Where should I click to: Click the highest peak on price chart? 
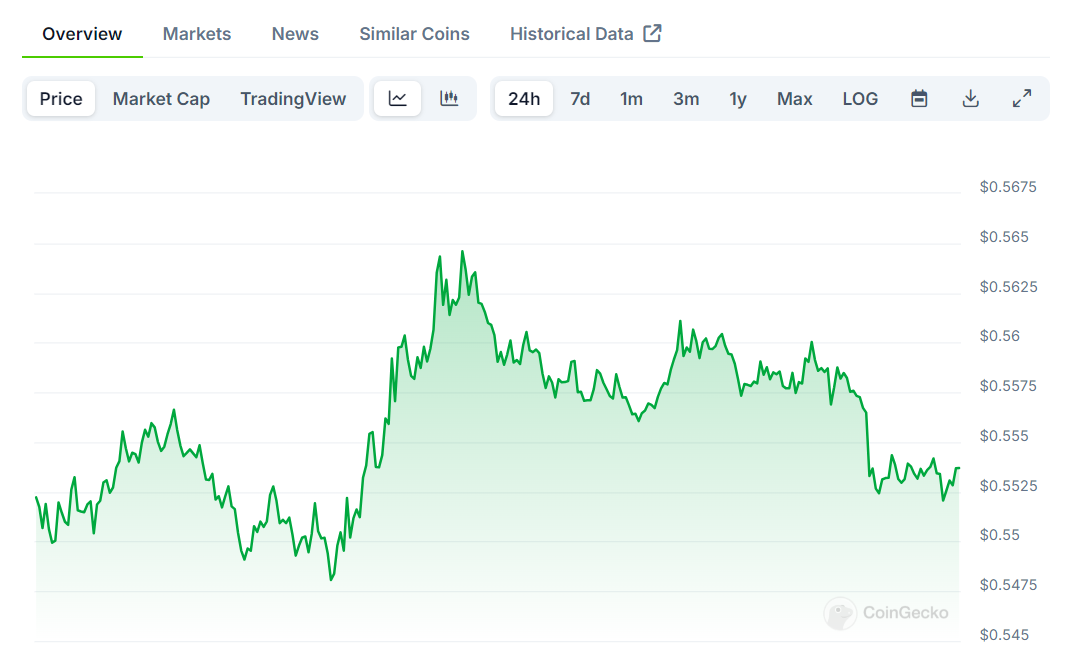(462, 252)
